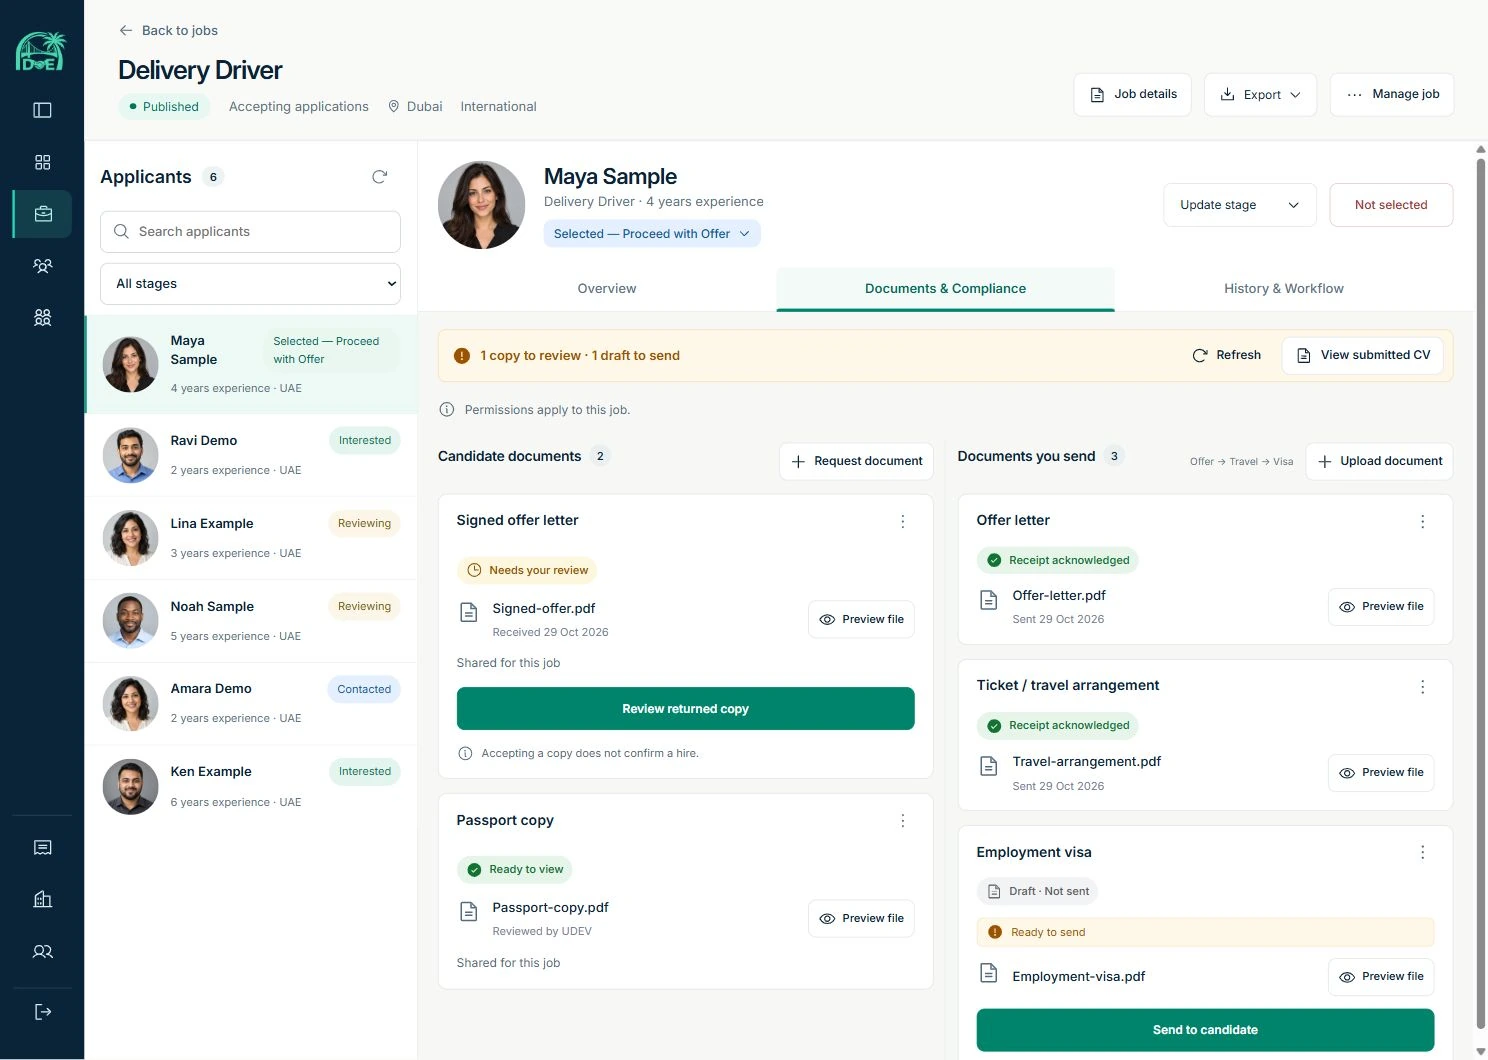
Task: Open the company building icon in sidebar
Action: [42, 900]
